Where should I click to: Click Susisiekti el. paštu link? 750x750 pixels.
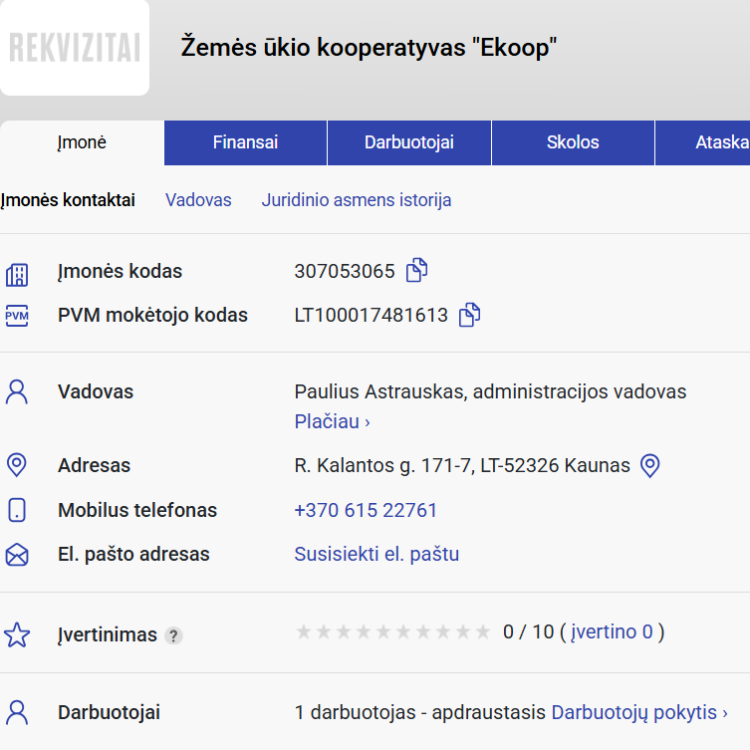point(376,554)
